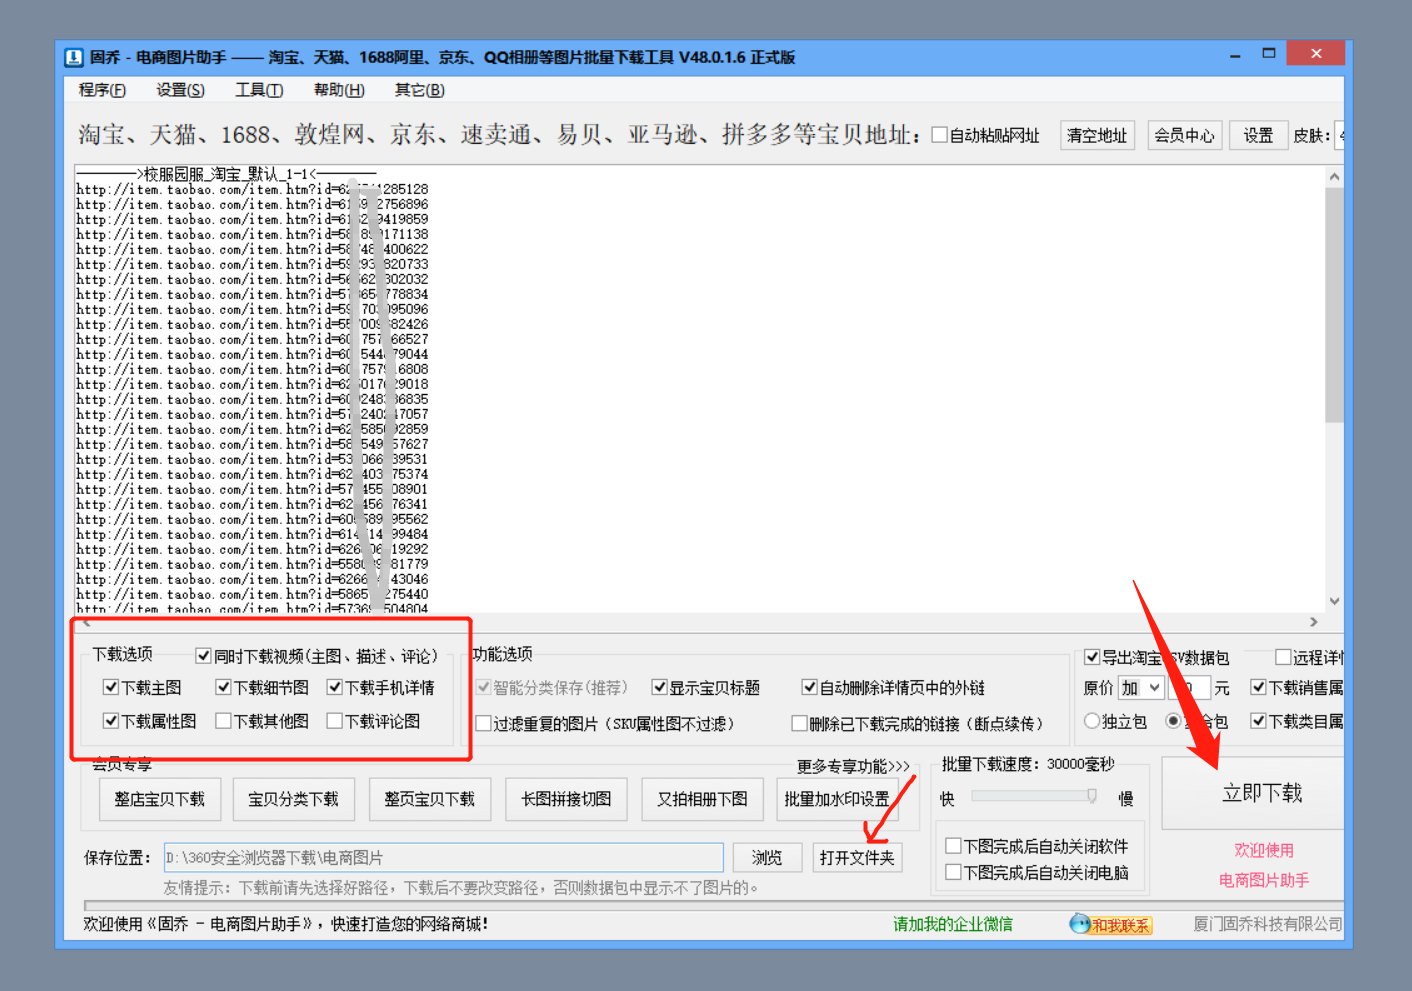This screenshot has height=991, width=1412.
Task: Click 请加我的企业微信 link
Action: (952, 924)
